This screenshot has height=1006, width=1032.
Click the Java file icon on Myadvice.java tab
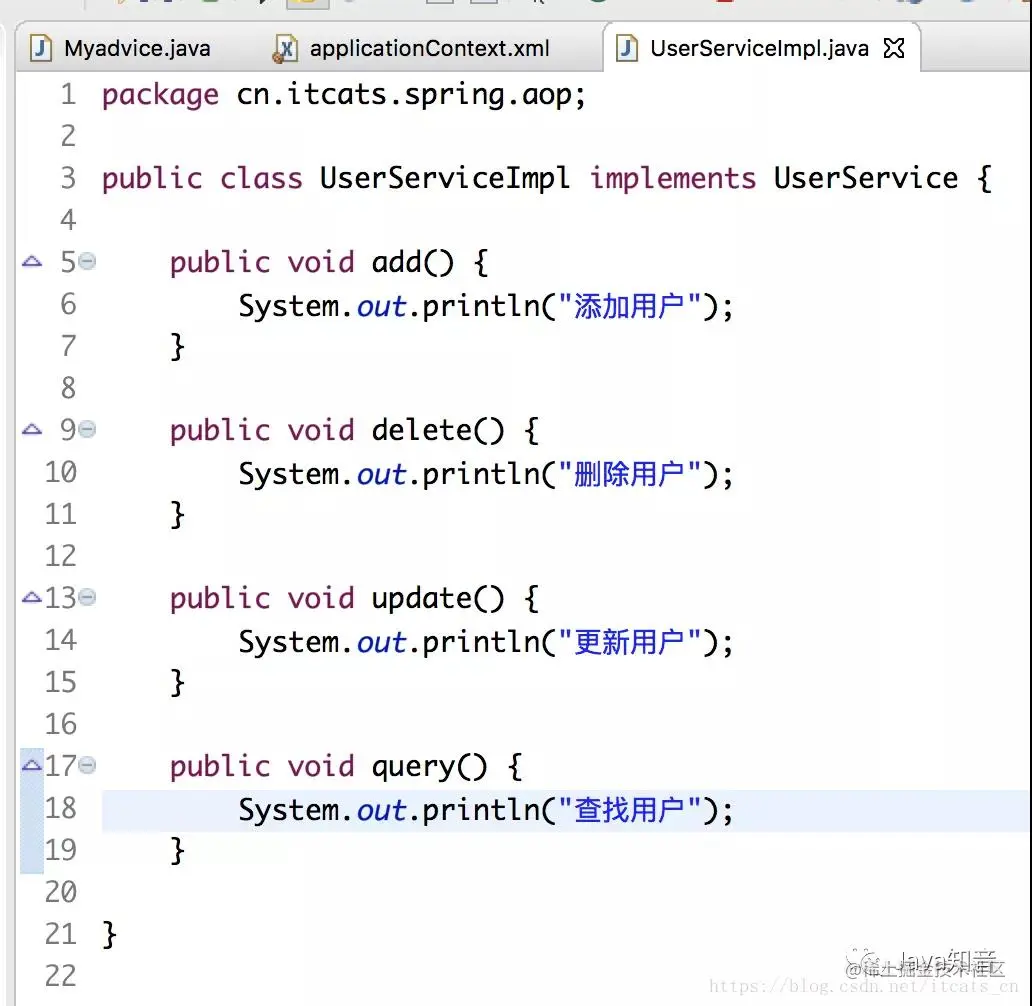point(41,49)
